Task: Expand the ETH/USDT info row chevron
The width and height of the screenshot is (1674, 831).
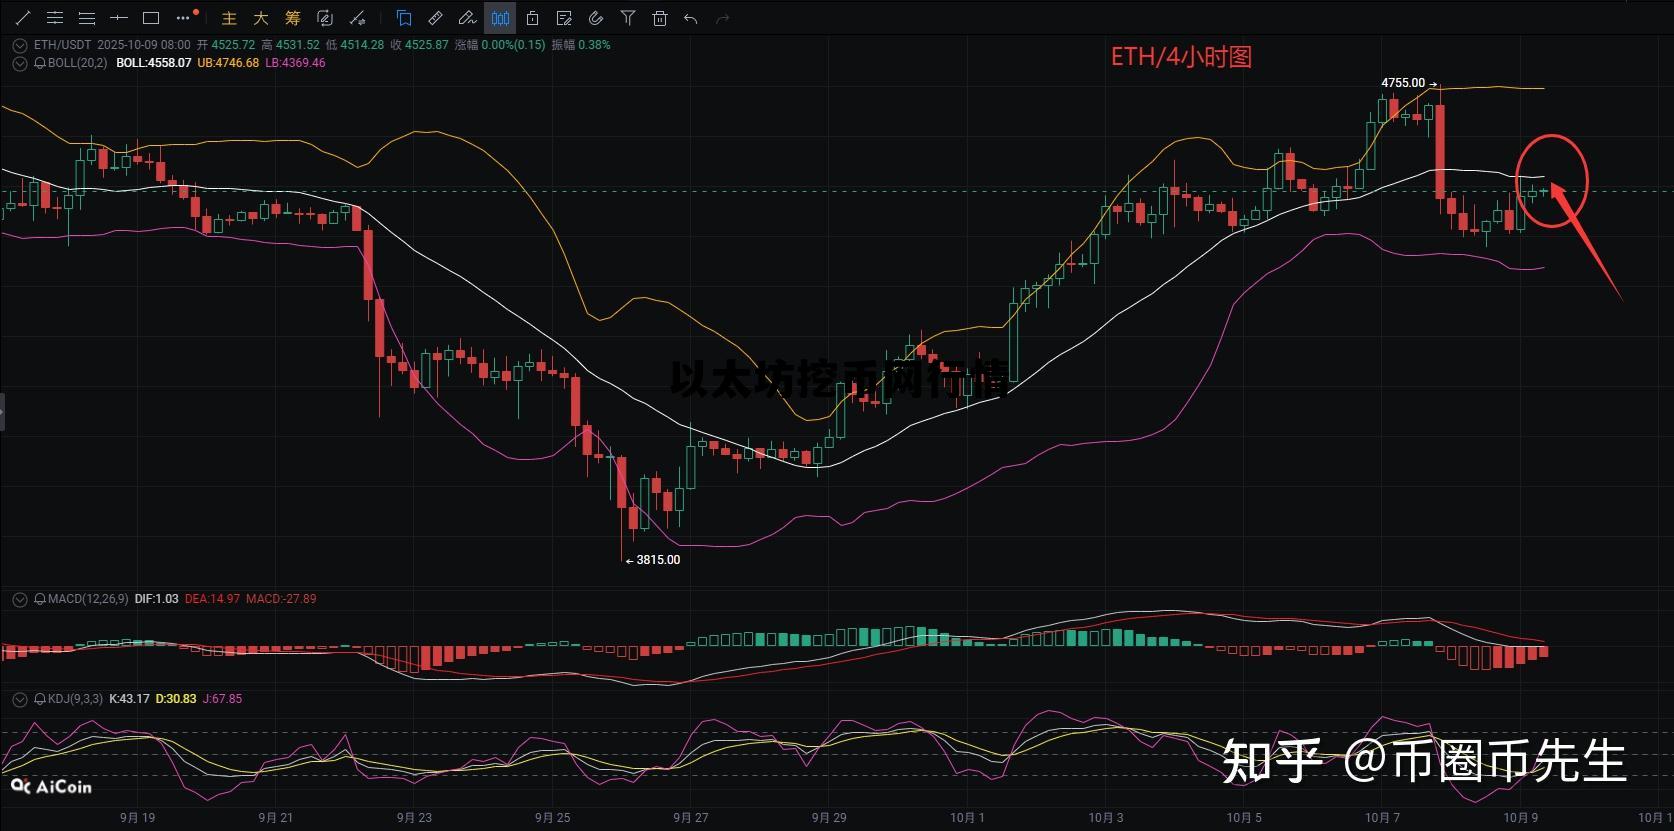Action: pos(19,45)
